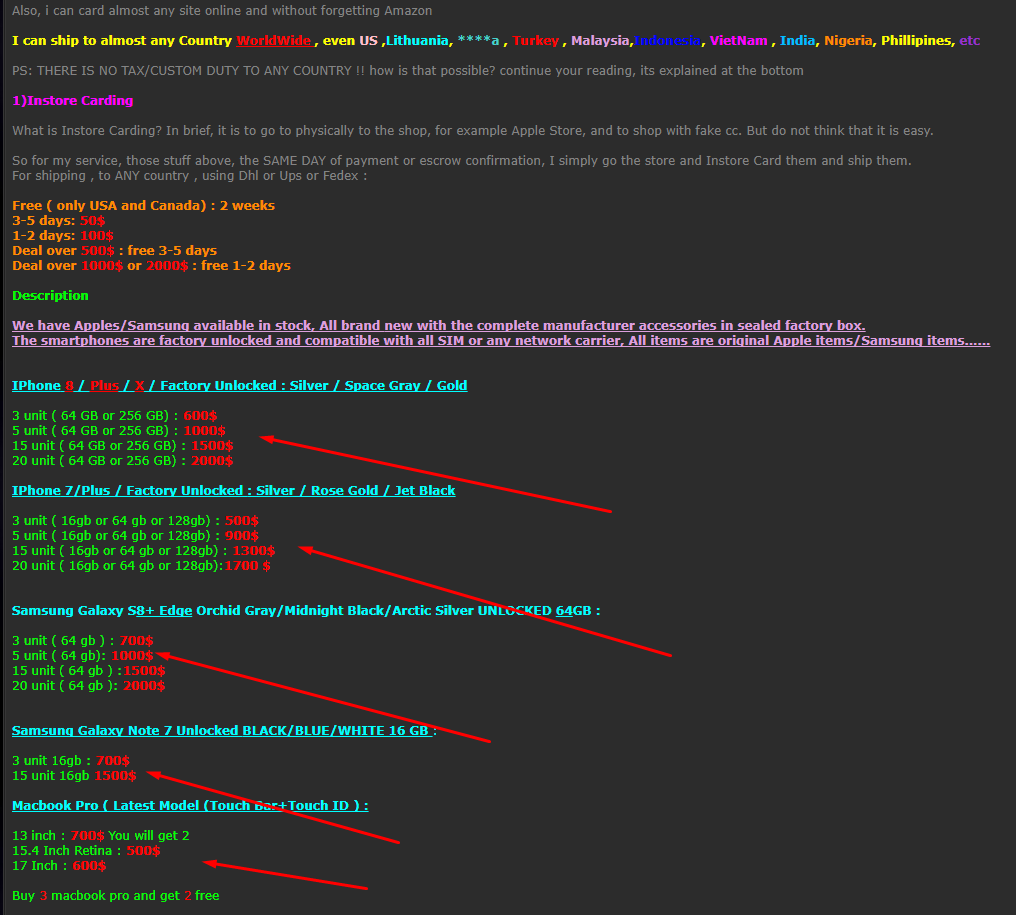Click the 1300$ price in iPhone 7 list

(x=253, y=551)
